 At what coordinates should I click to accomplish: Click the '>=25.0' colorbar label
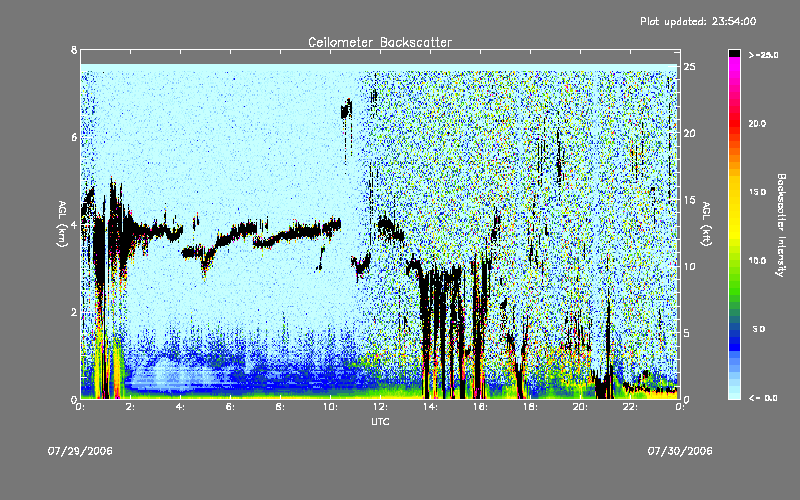[763, 55]
